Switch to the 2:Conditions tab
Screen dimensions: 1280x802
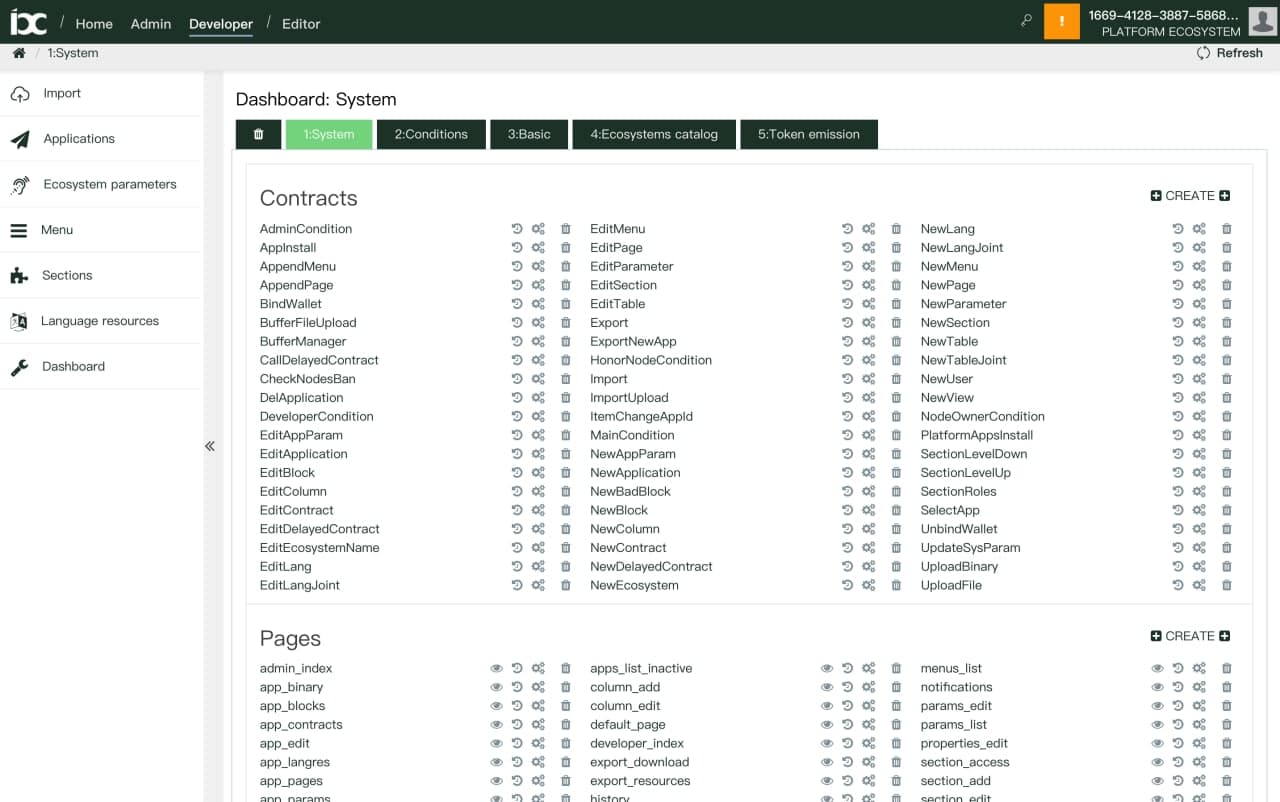point(431,134)
